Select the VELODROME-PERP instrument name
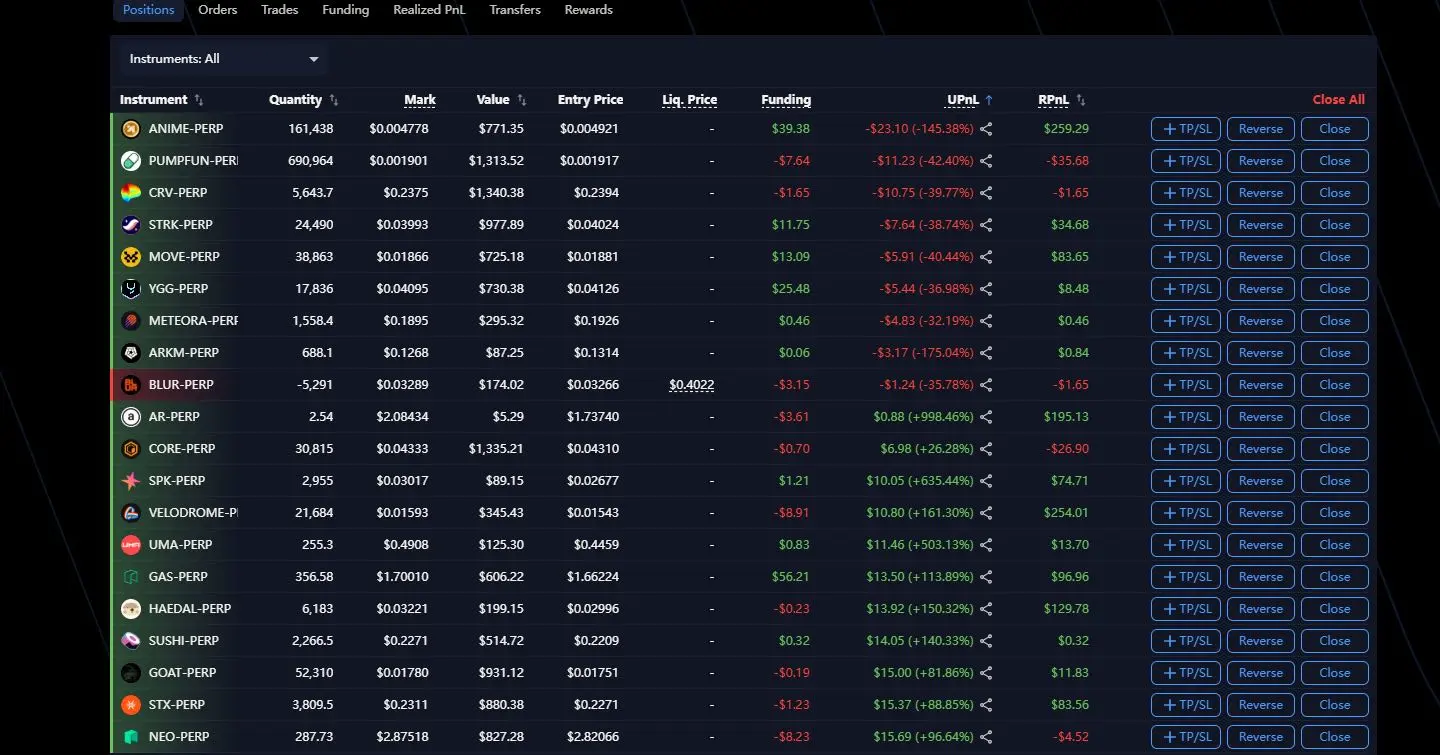The image size is (1440, 755). tap(193, 513)
